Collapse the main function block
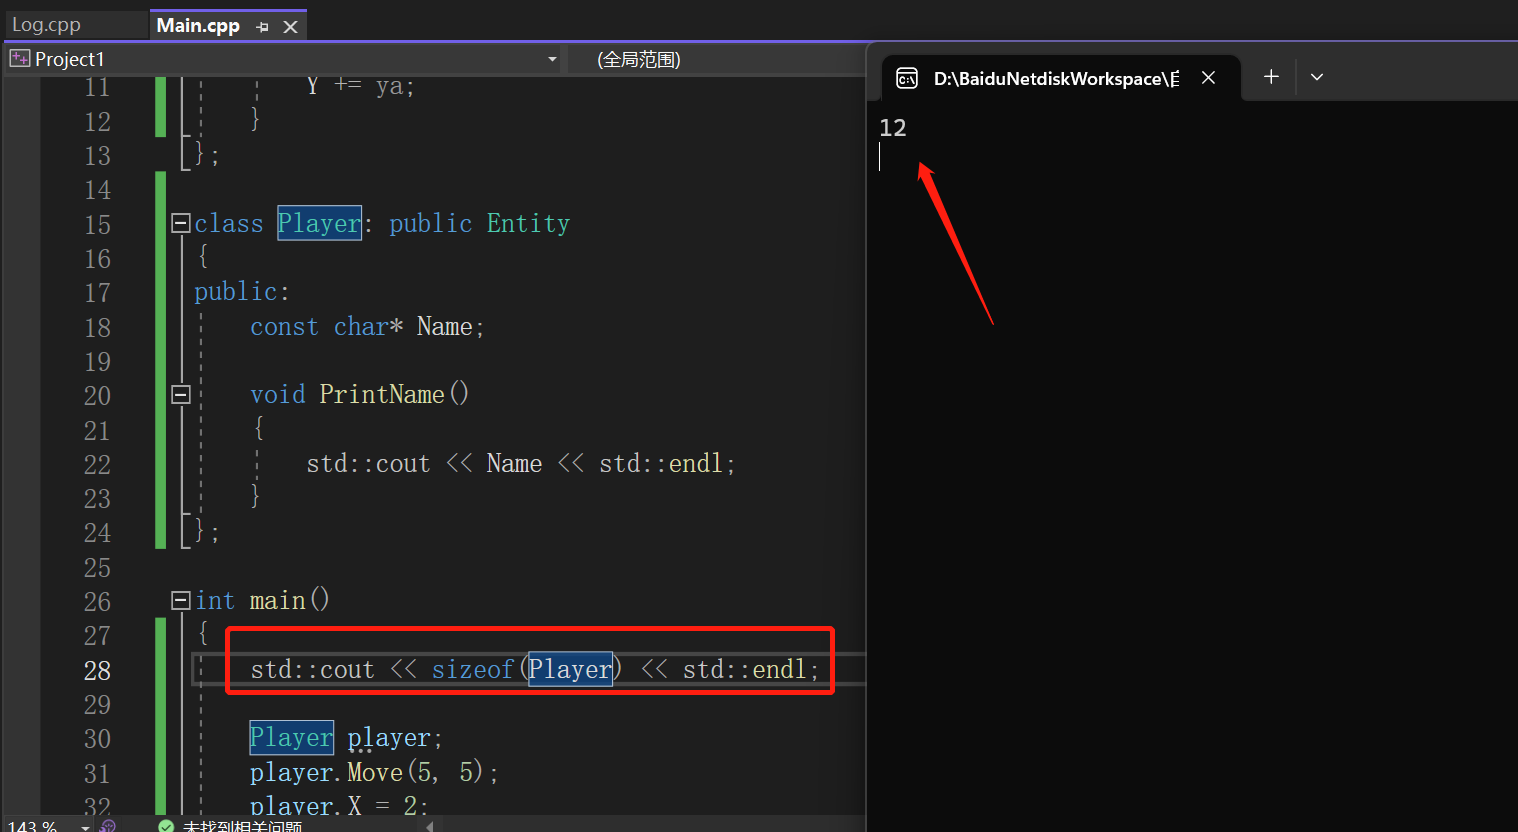The image size is (1518, 832). (x=181, y=600)
